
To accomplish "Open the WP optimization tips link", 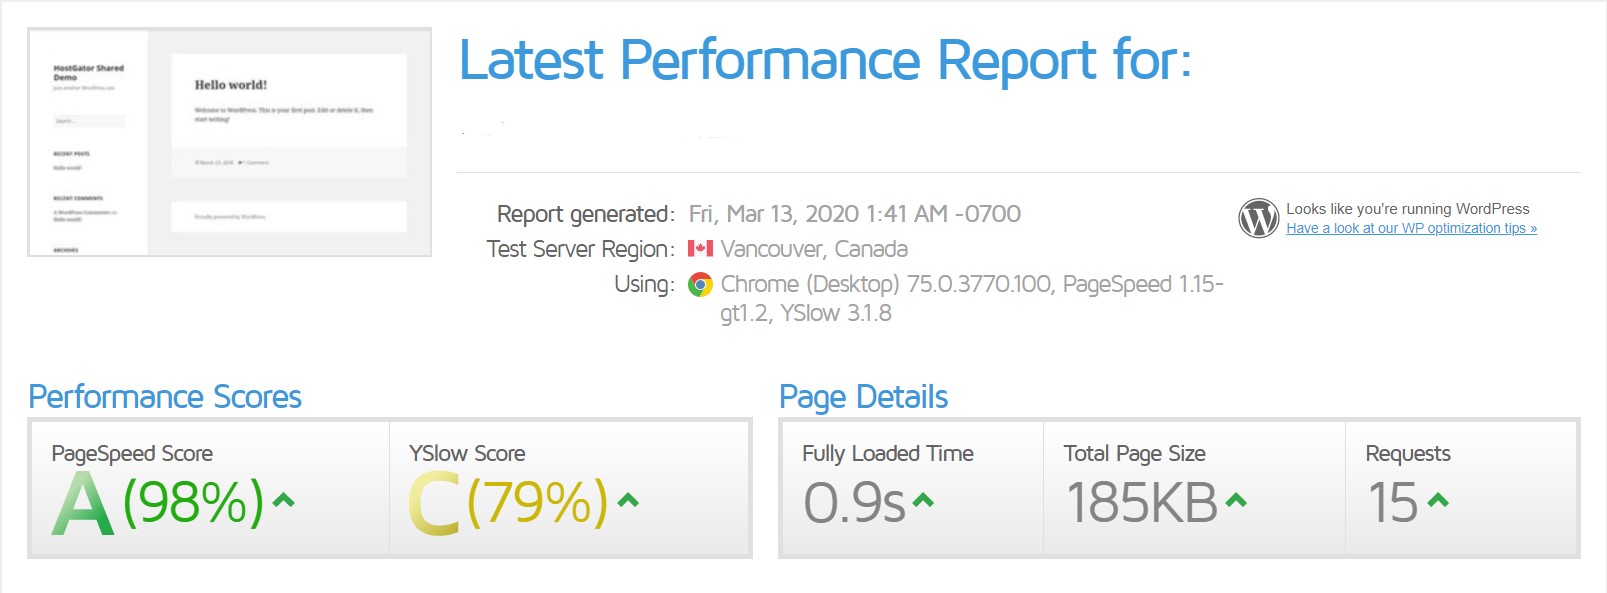I will click(1411, 228).
